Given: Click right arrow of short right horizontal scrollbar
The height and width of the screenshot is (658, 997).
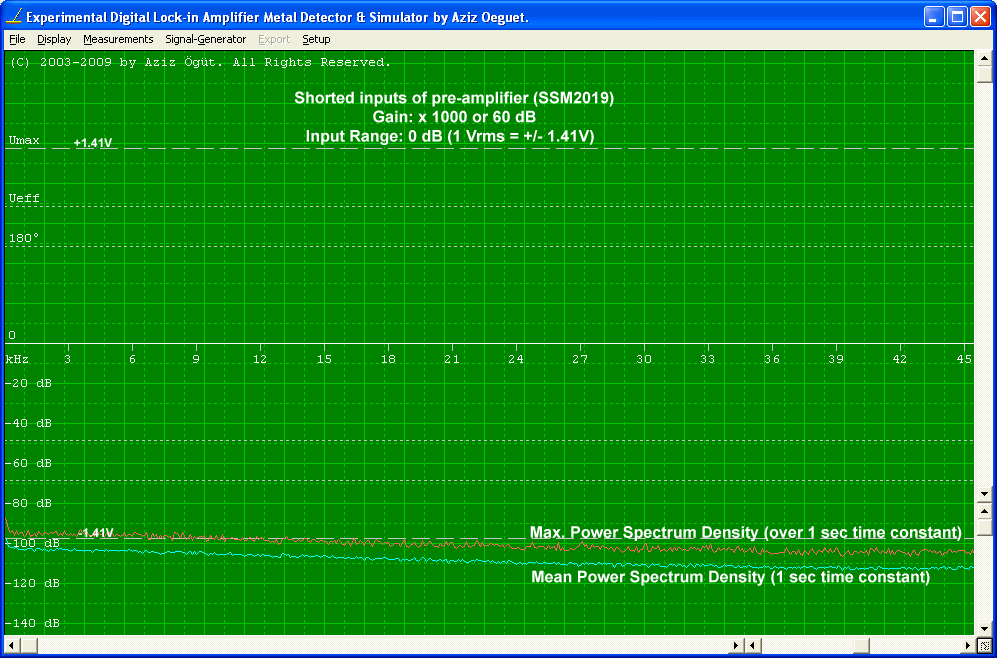Looking at the screenshot, I should coord(969,646).
